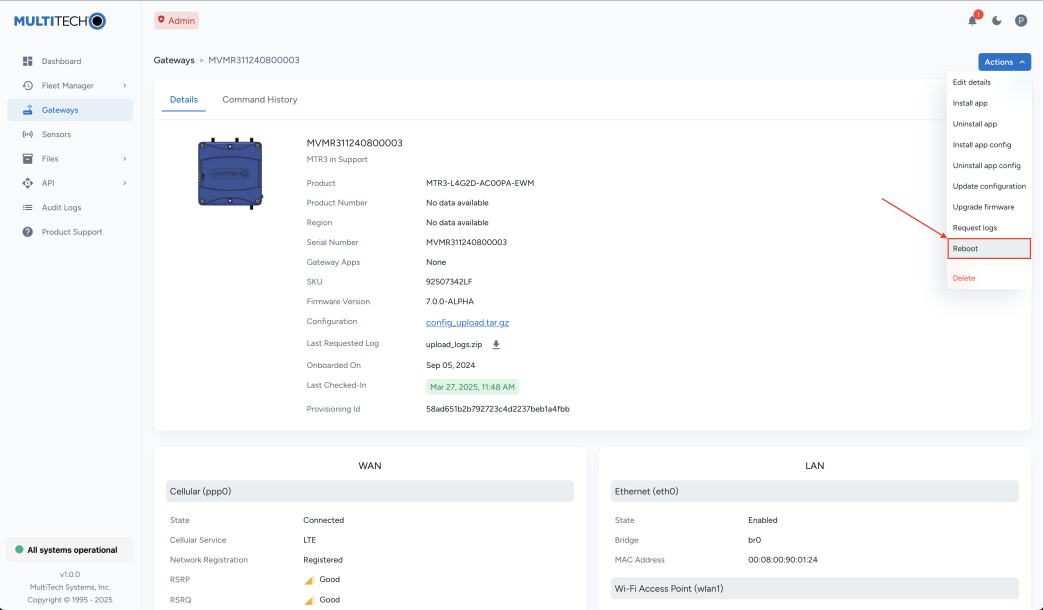
Task: Click the MultiTech logo
Action: (x=60, y=21)
